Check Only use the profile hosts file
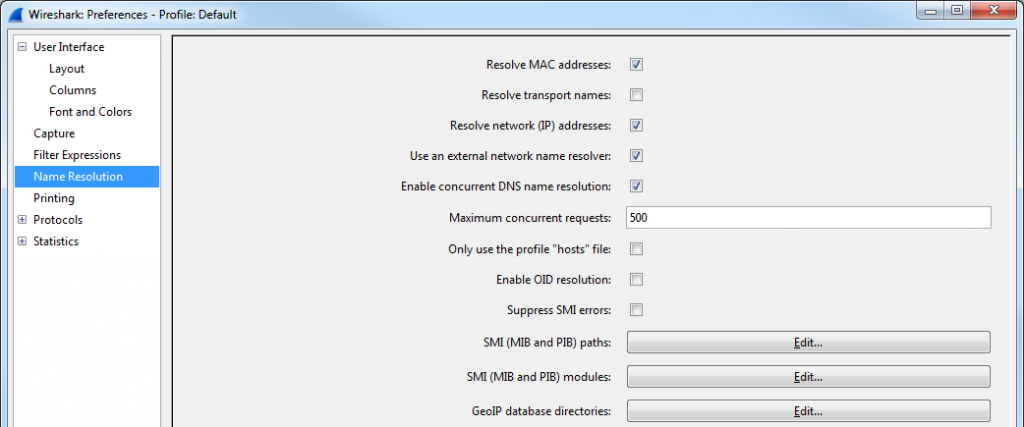 [636, 249]
